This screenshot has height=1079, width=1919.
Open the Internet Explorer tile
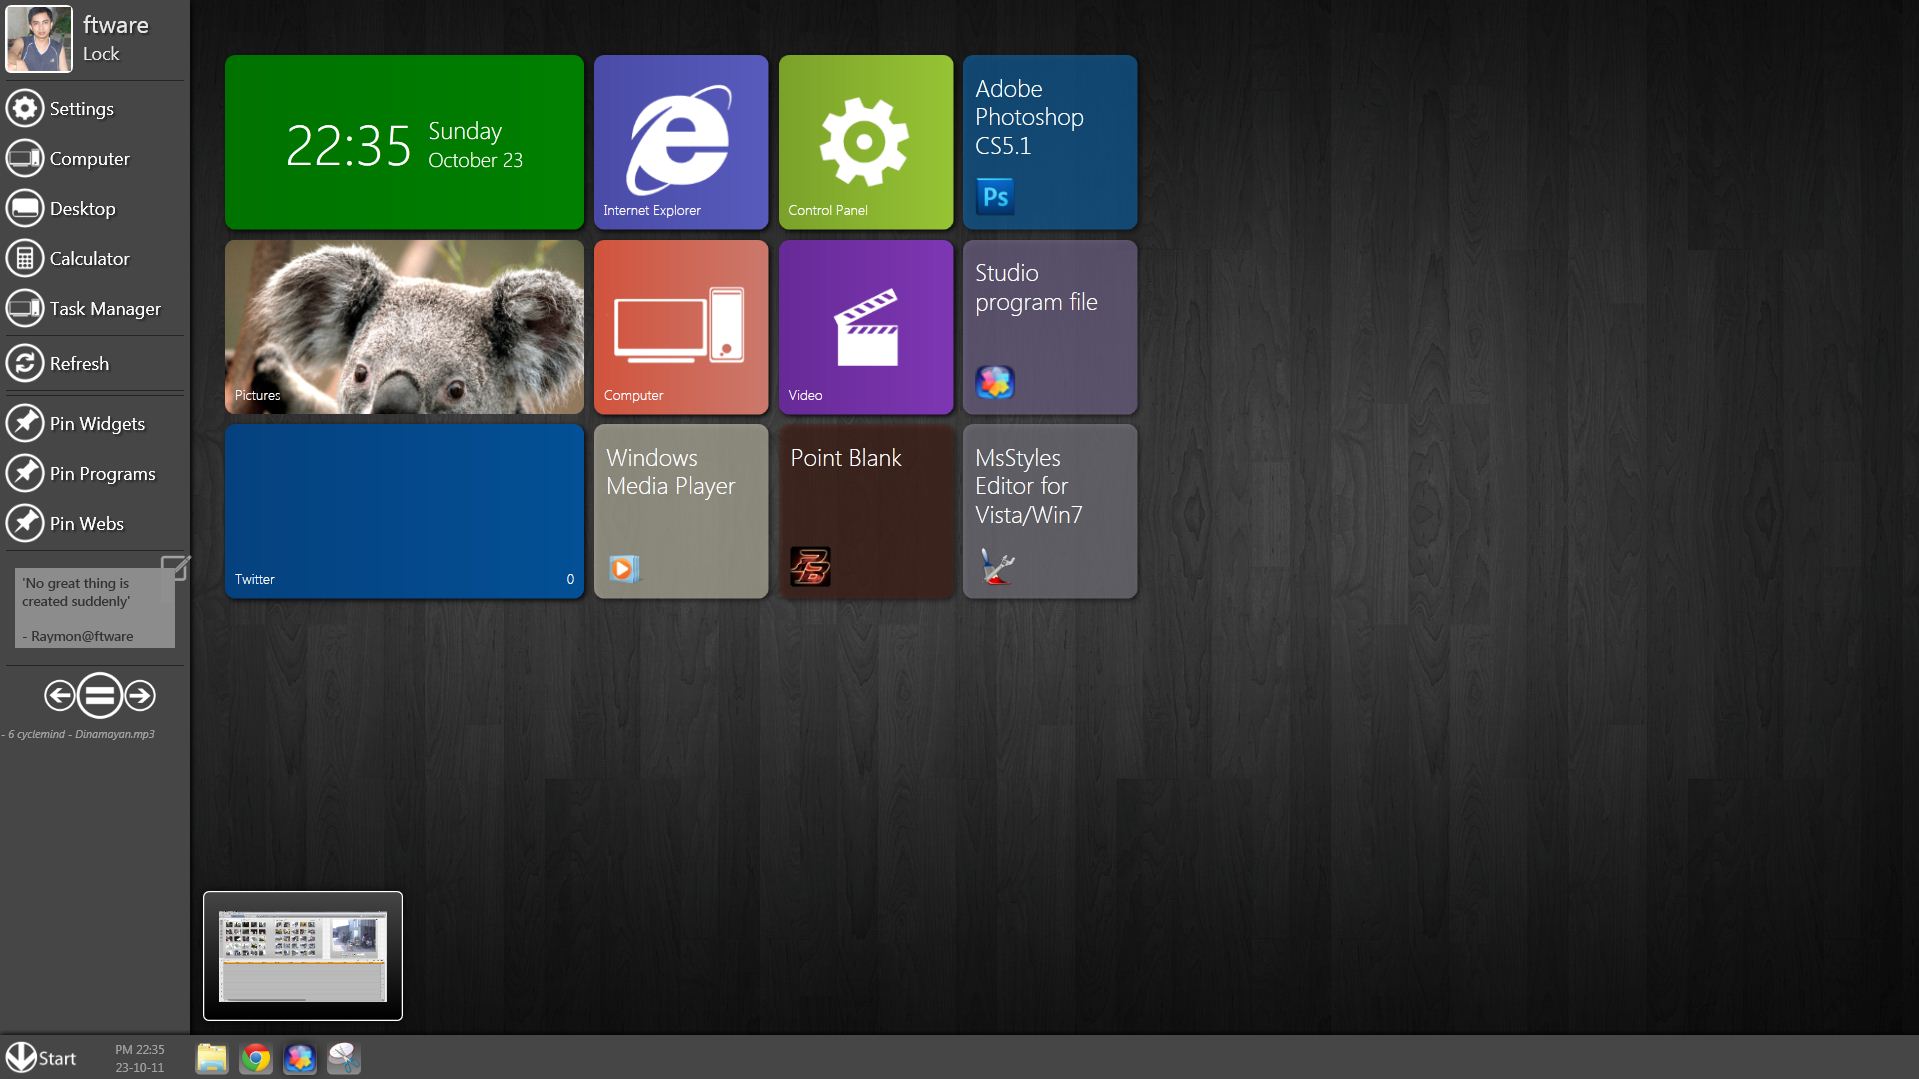click(681, 142)
